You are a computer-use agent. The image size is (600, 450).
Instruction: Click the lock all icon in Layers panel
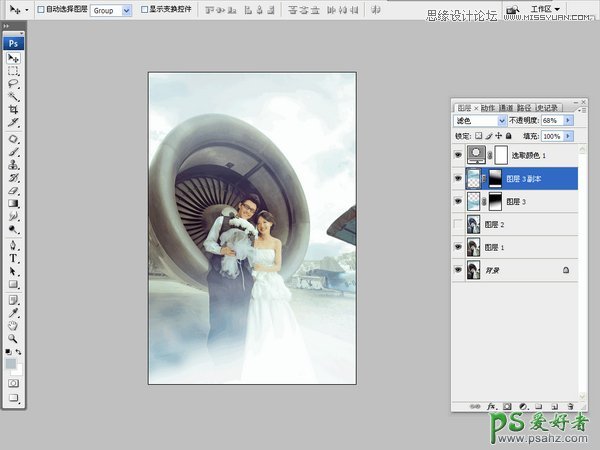pyautogui.click(x=508, y=135)
